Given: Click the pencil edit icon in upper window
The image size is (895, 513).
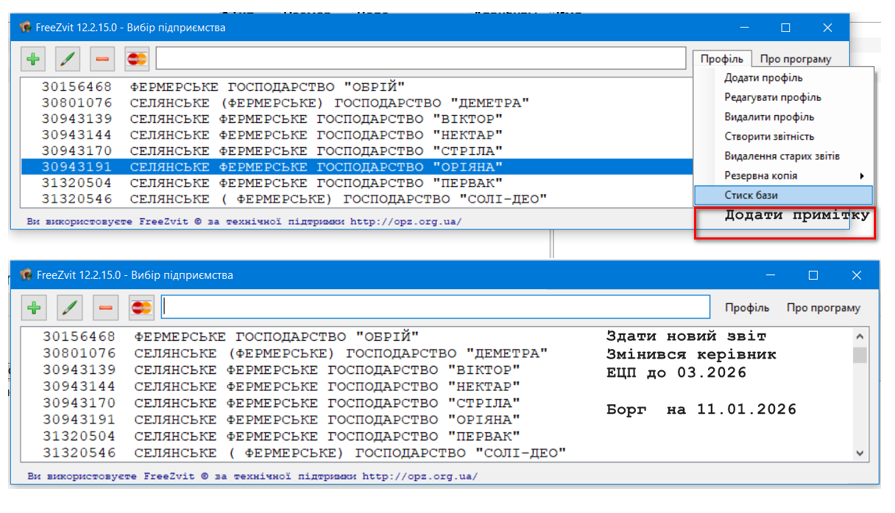Looking at the screenshot, I should (67, 59).
